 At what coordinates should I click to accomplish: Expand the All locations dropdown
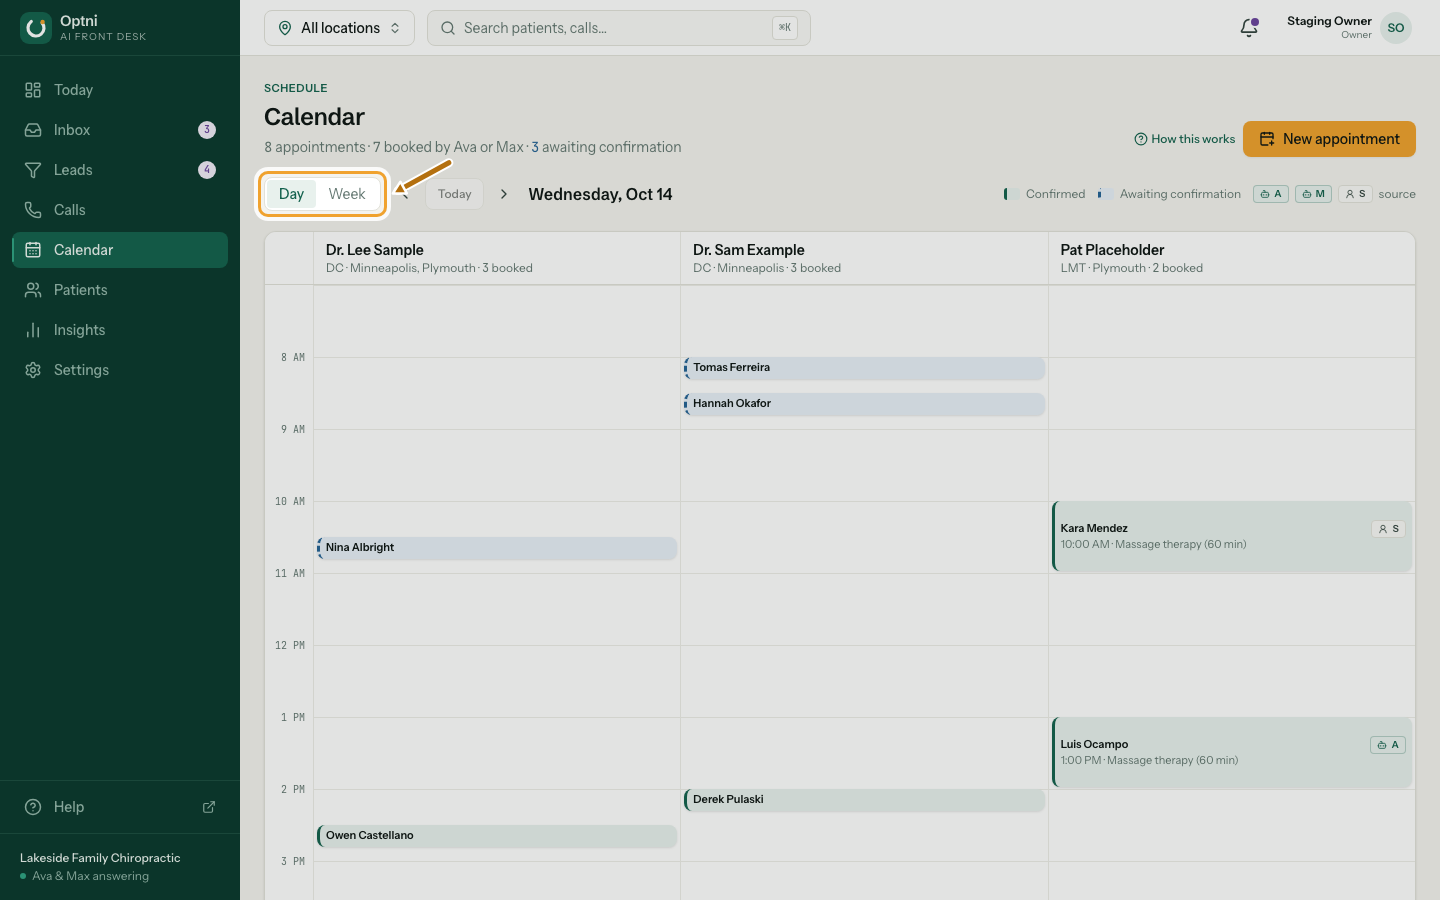tap(339, 28)
